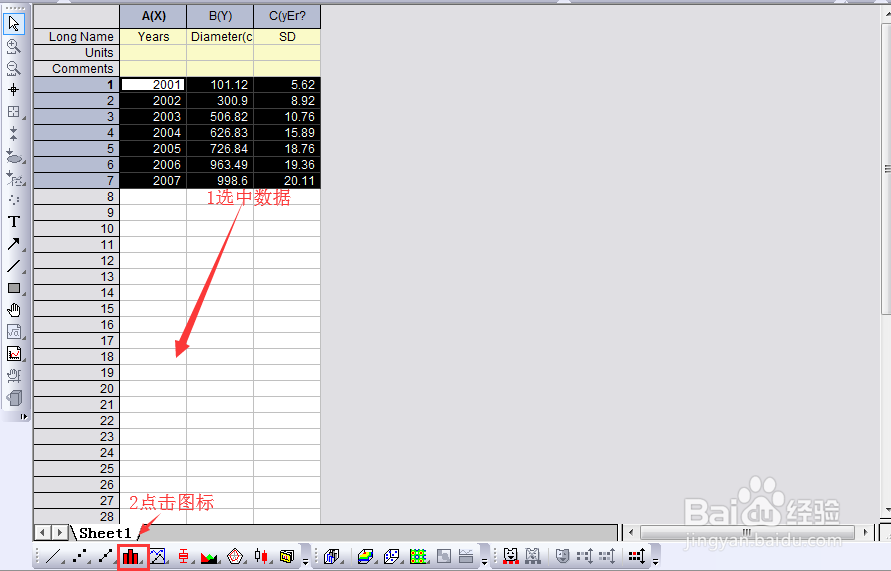Click the red Mask Range icon

(x=511, y=556)
